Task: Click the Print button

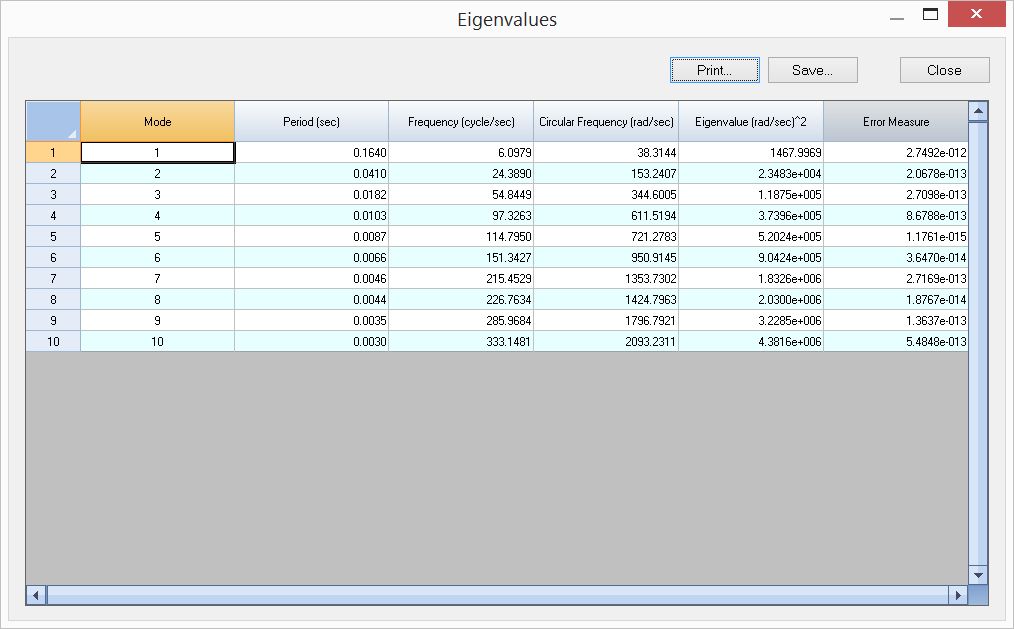Action: (713, 69)
